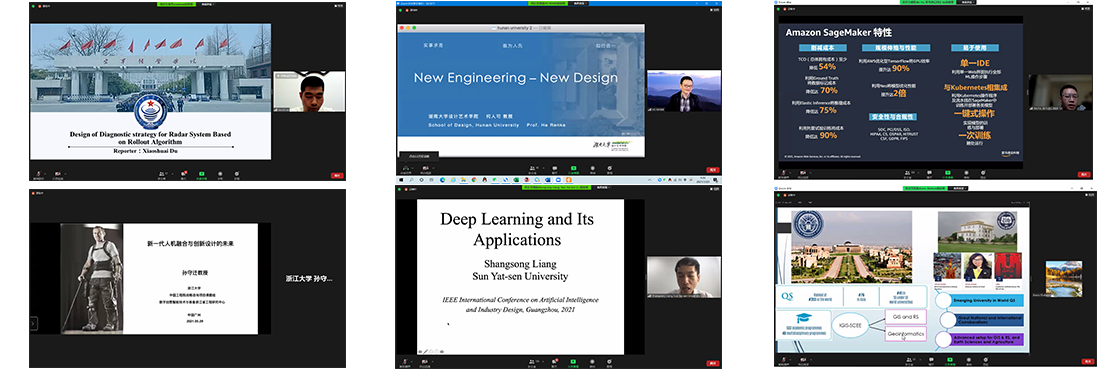Screen dimensions: 1120x369
Task: Toggle microphone mute in the Deep Learning window
Action: 404,362
